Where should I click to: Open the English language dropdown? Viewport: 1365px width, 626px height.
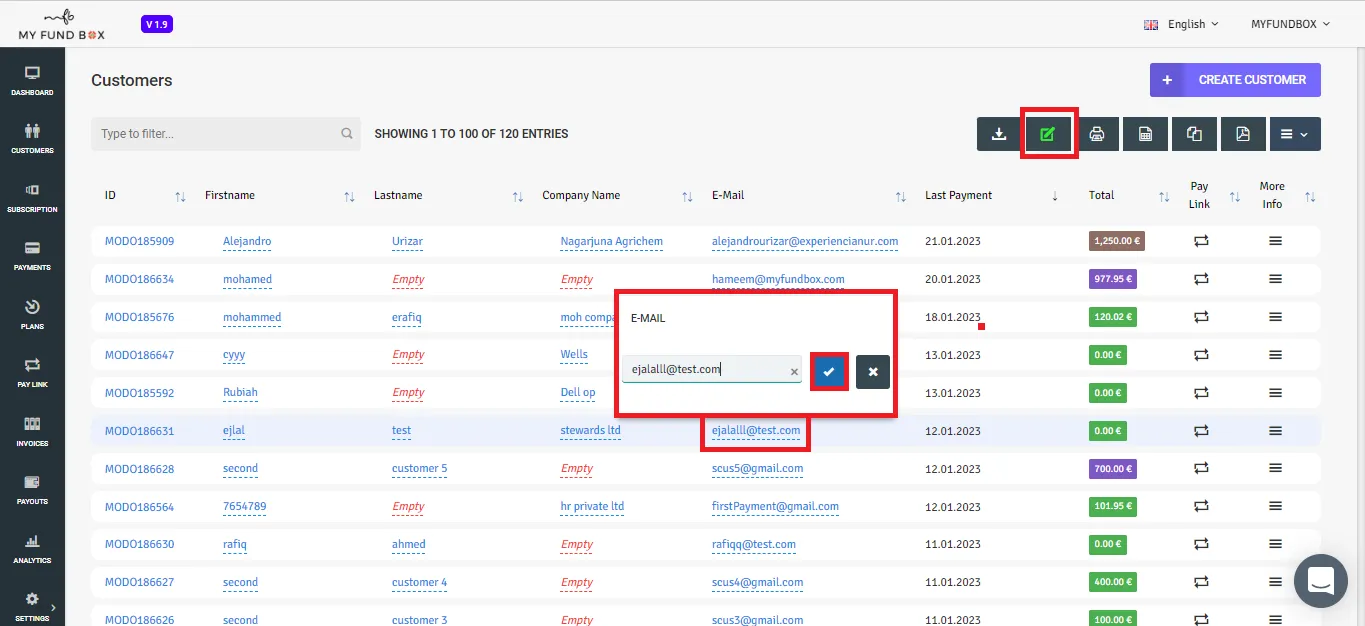point(1181,24)
